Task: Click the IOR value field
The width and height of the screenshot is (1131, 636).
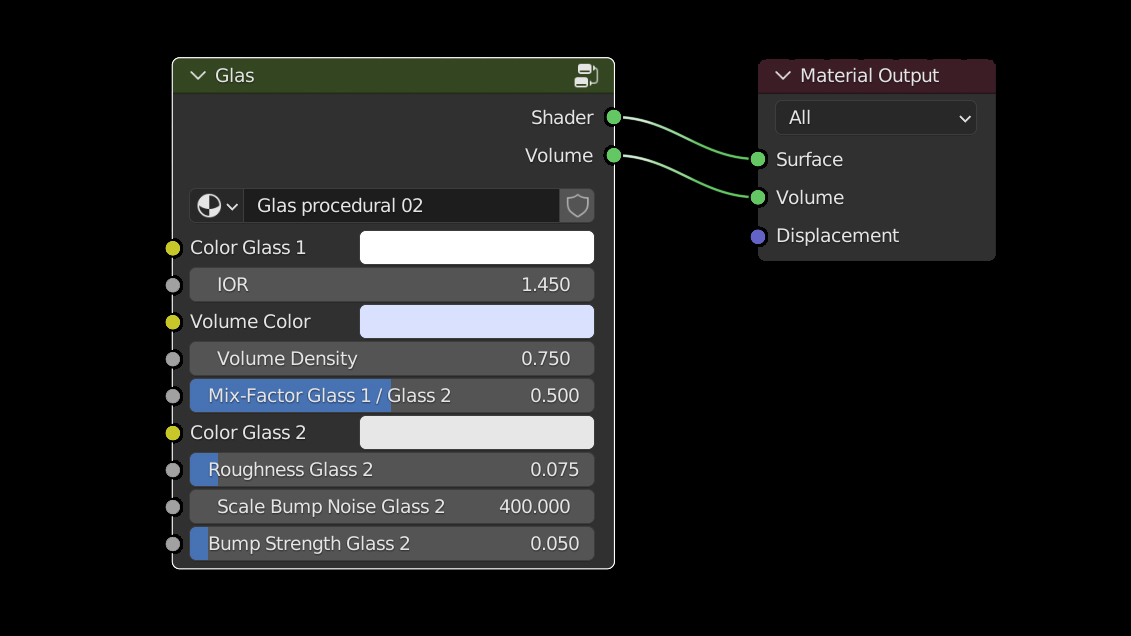Action: (392, 285)
